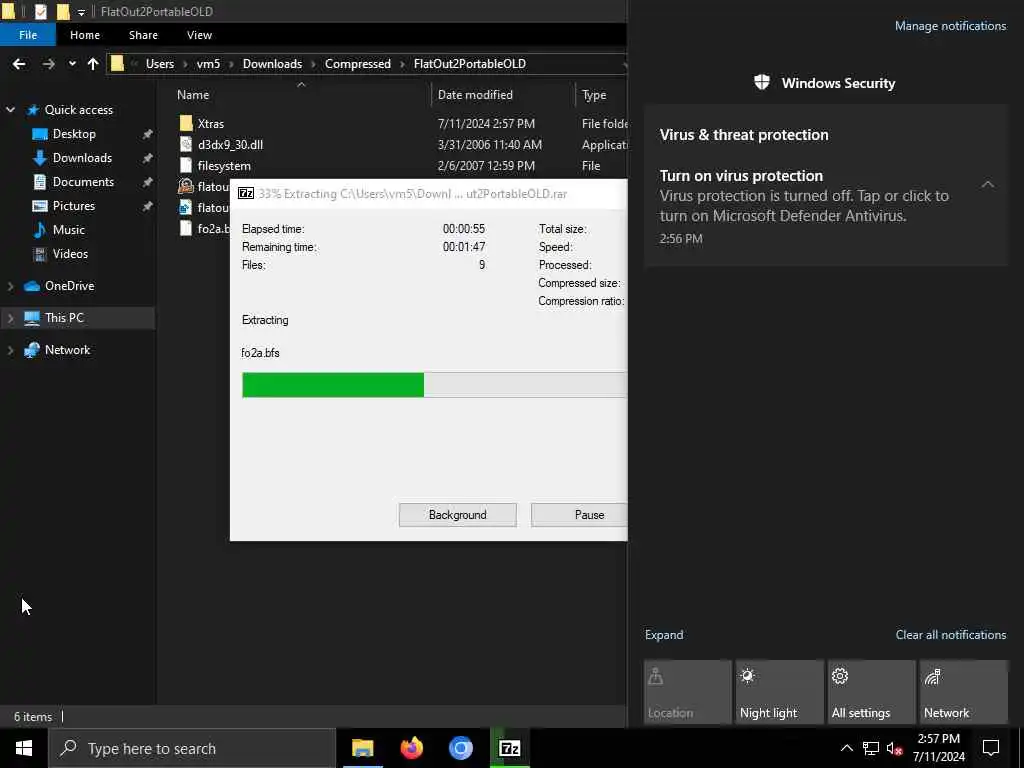Click the 7-Zip taskbar icon
Image resolution: width=1024 pixels, height=768 pixels.
[509, 748]
